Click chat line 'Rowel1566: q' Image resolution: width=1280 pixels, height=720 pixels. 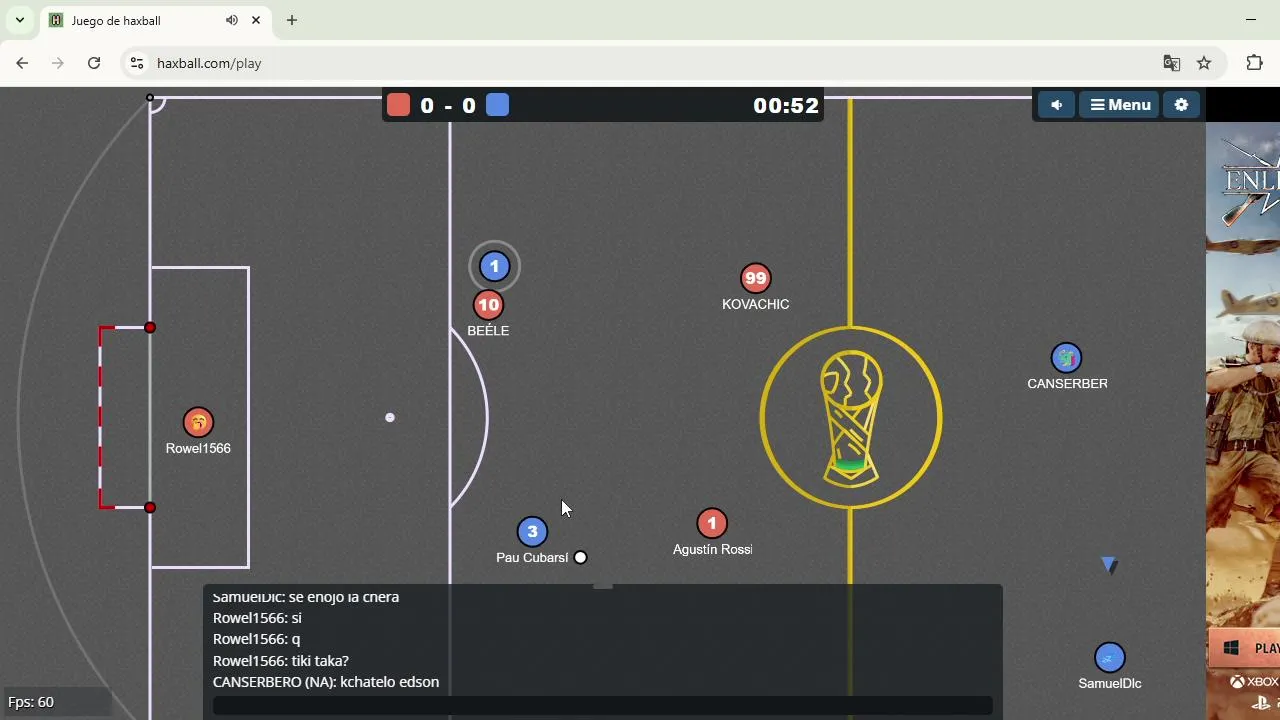tap(256, 639)
